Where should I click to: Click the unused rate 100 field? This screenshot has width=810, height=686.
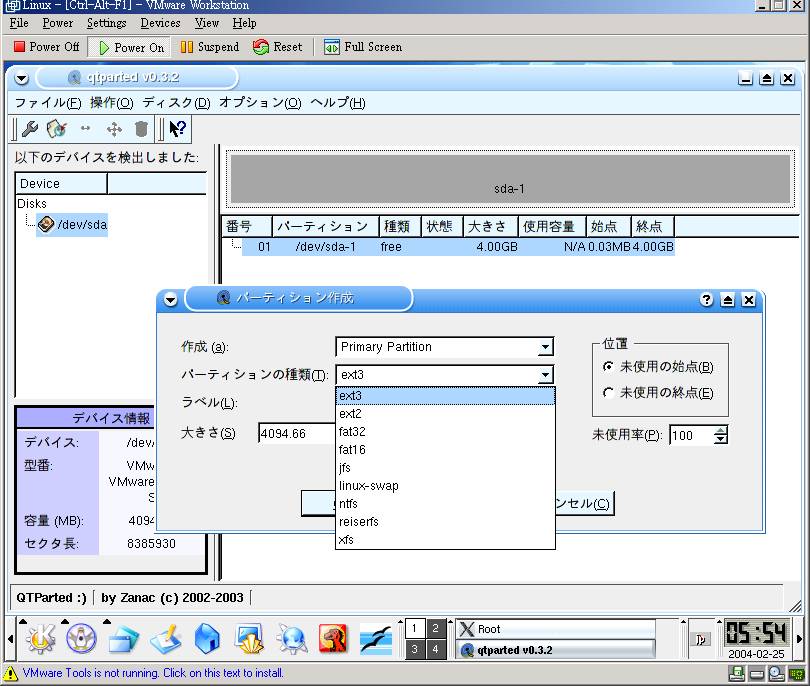pyautogui.click(x=691, y=435)
